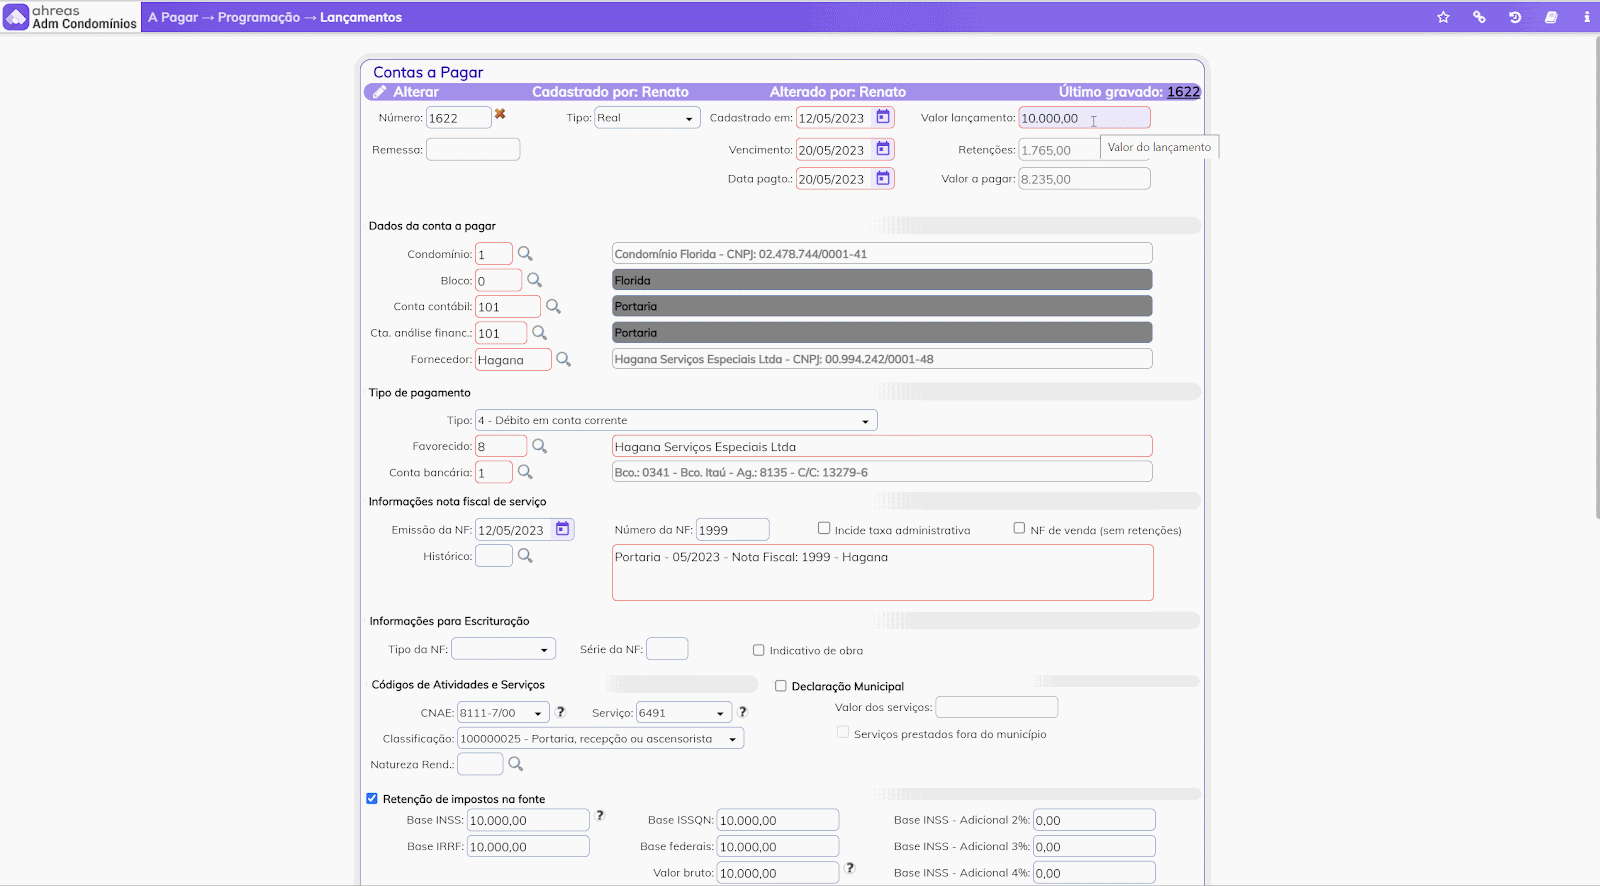This screenshot has width=1600, height=886.
Task: Open the calendar for Vencimento date
Action: (883, 149)
